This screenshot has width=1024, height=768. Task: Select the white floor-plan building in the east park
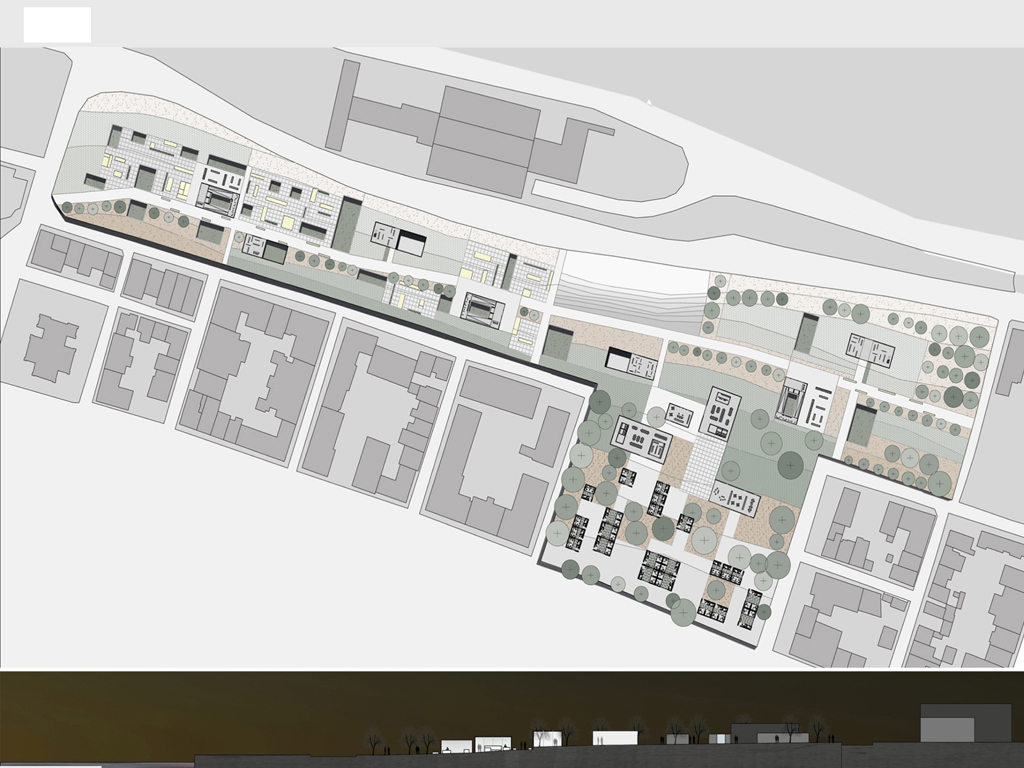[869, 350]
